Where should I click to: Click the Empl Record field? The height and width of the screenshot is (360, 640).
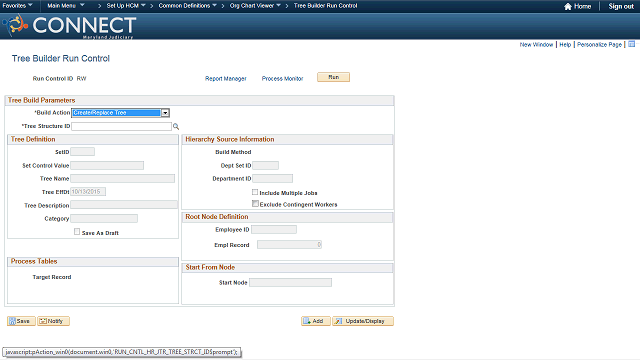click(x=289, y=244)
